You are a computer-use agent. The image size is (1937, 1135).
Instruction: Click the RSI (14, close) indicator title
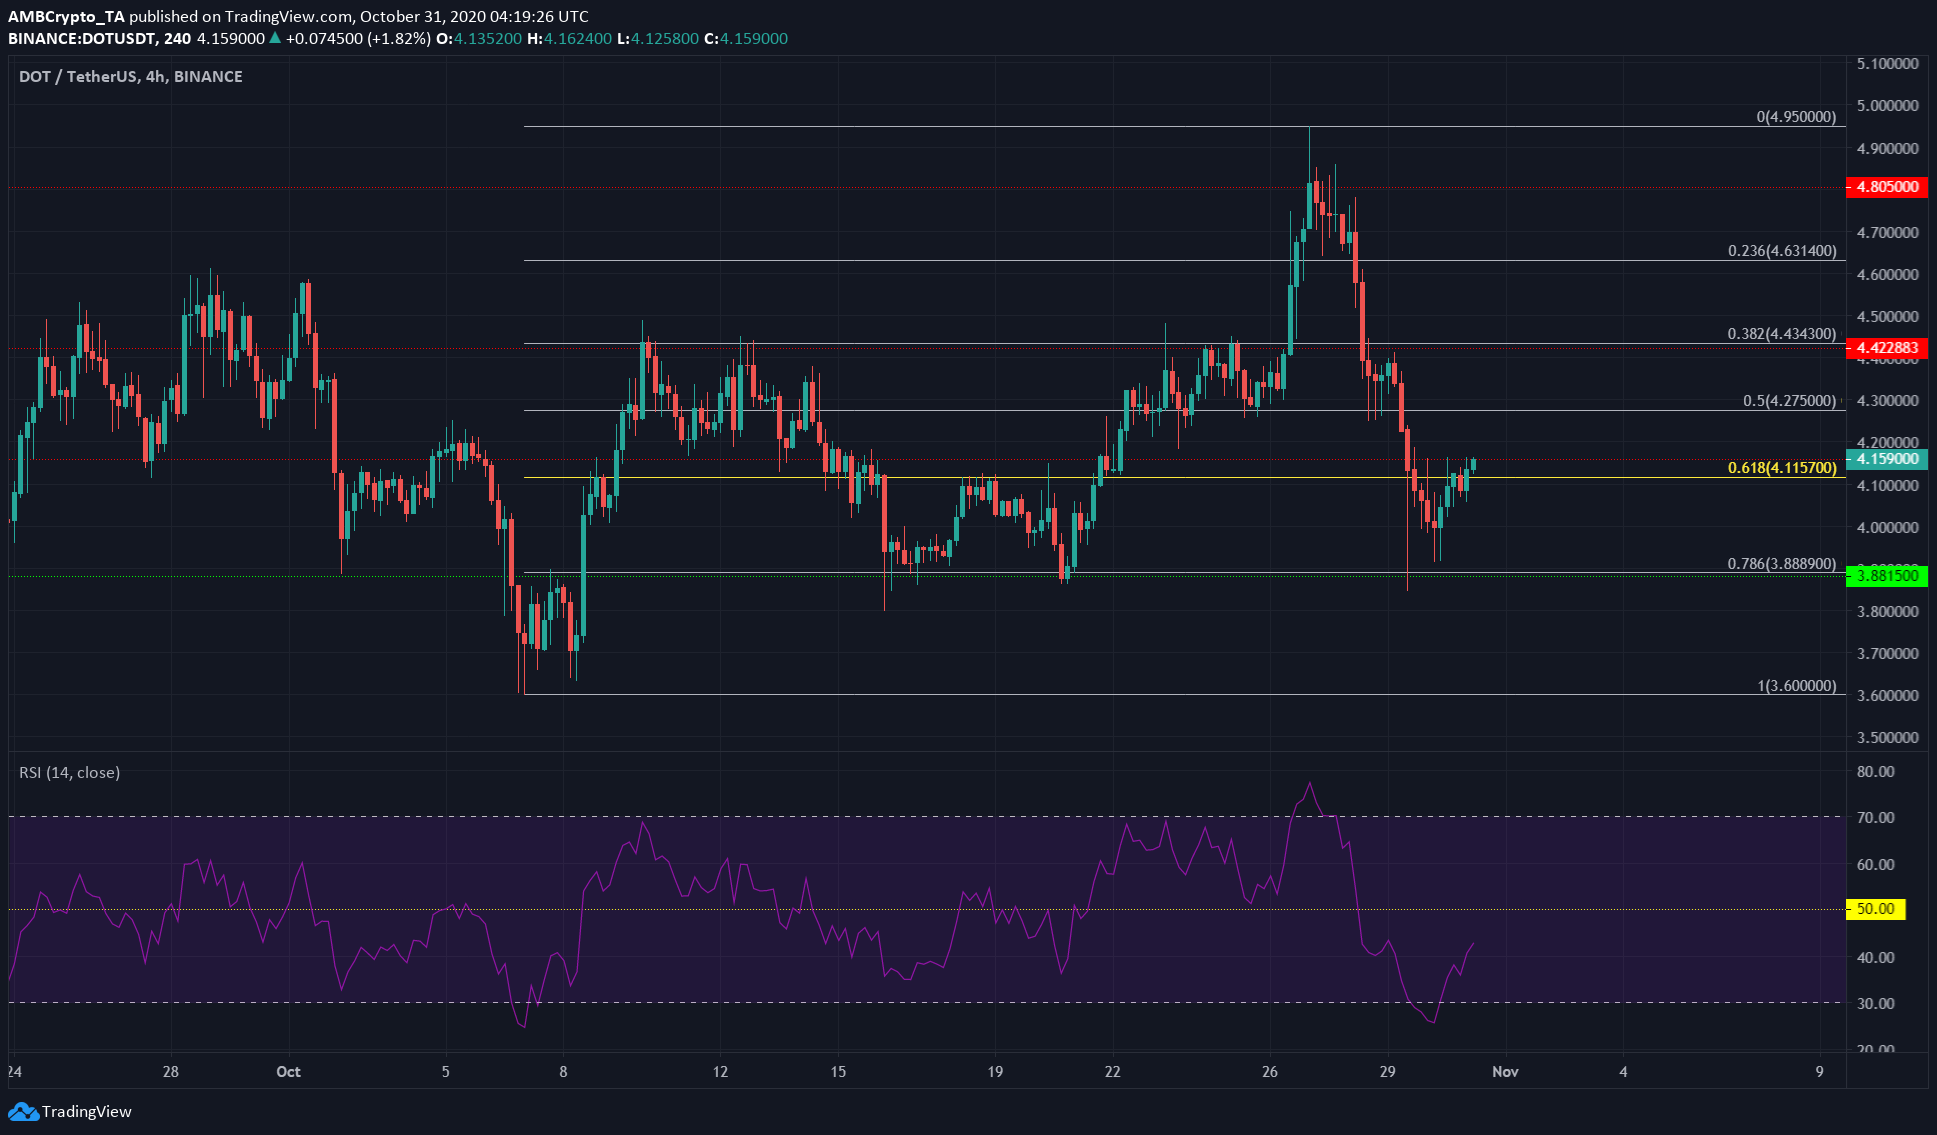point(69,773)
